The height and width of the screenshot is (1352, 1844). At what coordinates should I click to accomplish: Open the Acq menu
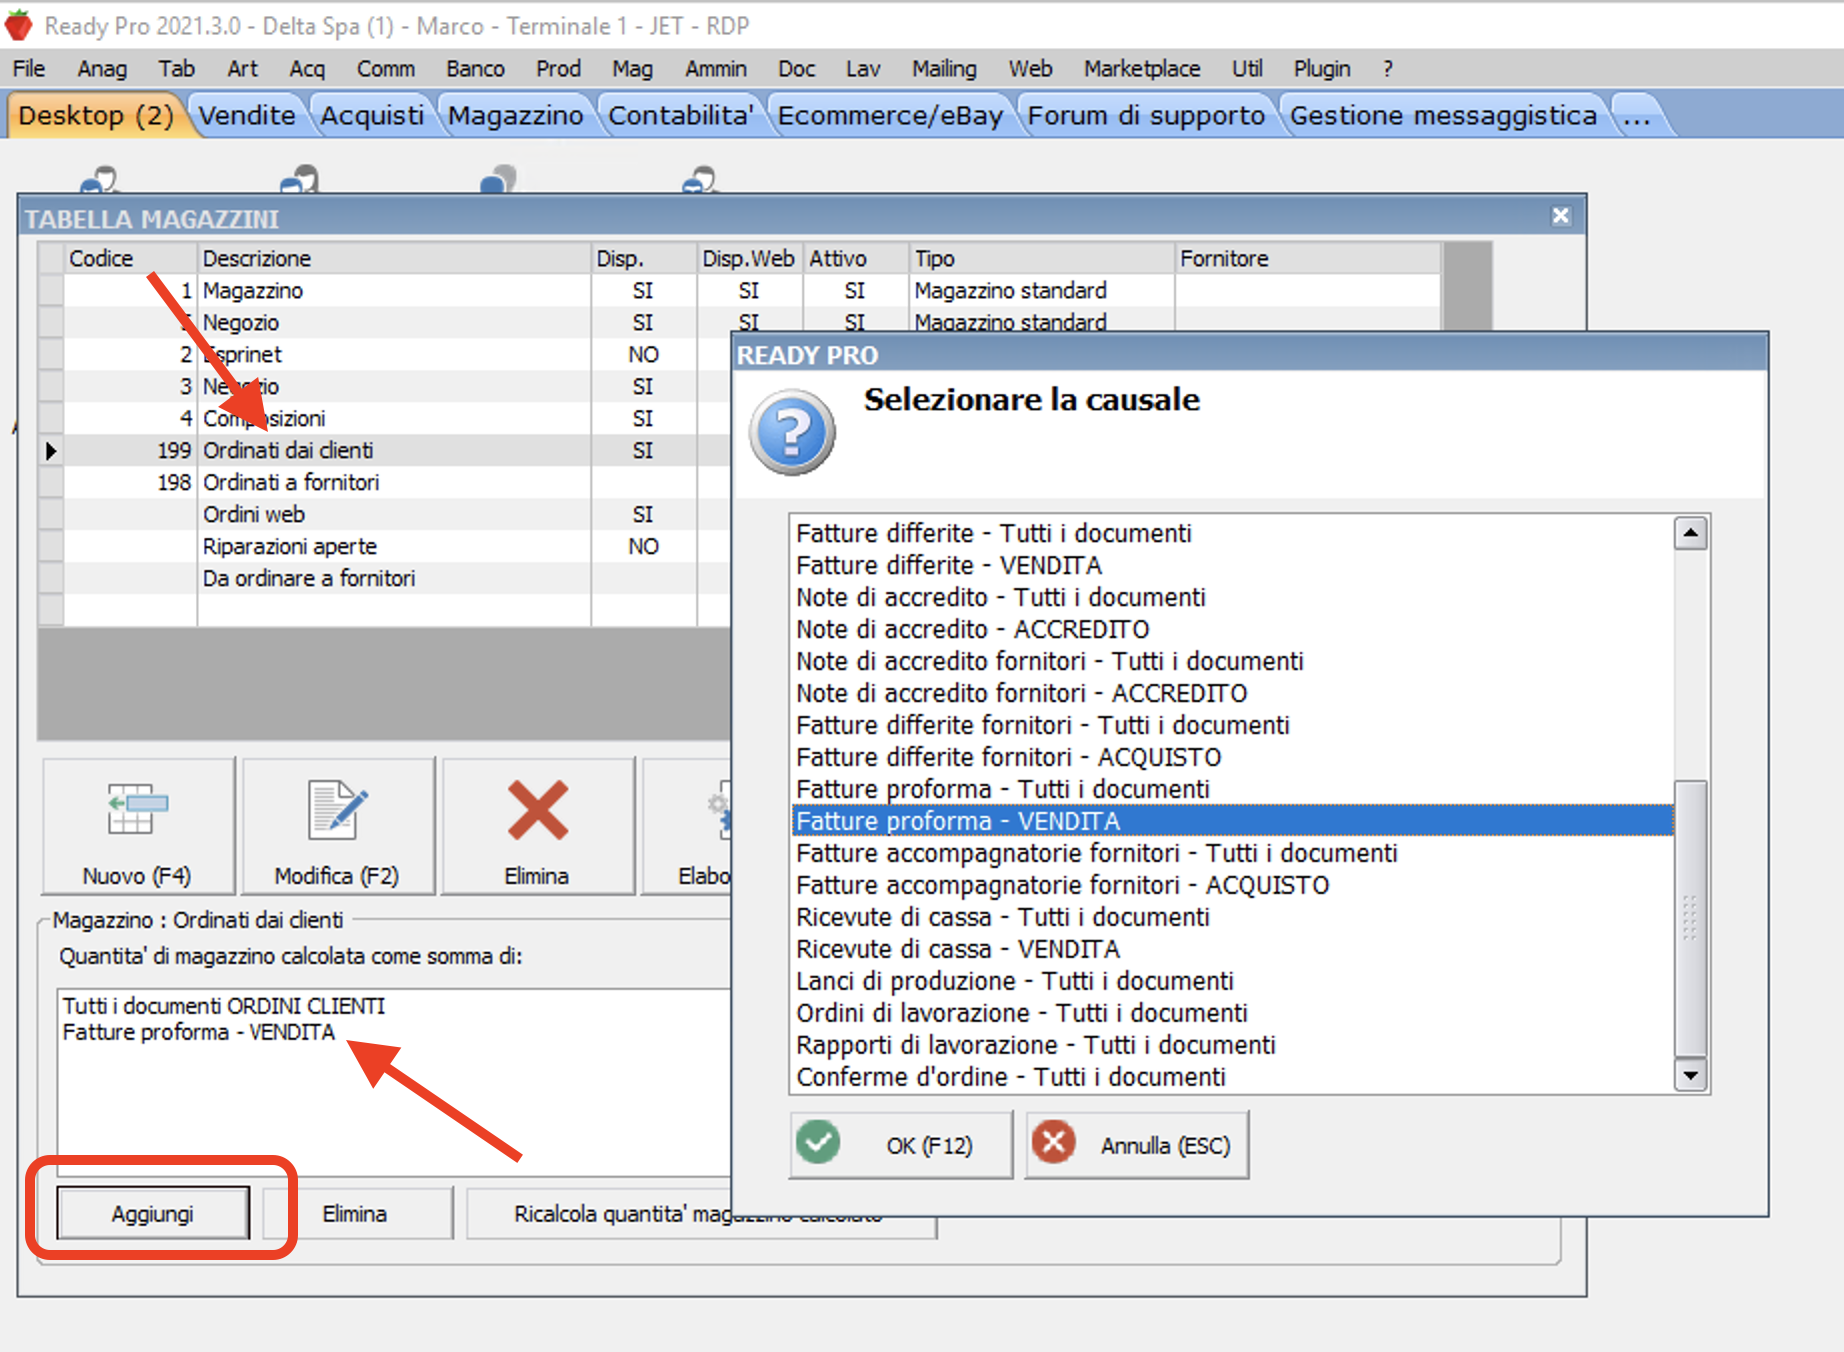pyautogui.click(x=307, y=68)
